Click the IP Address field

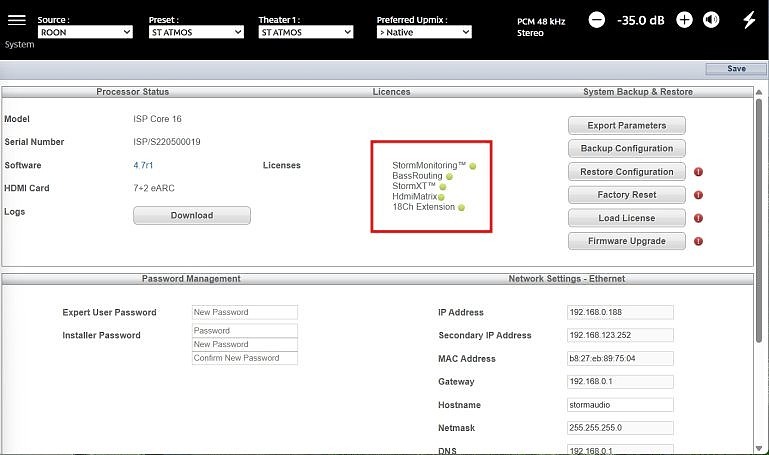click(620, 312)
